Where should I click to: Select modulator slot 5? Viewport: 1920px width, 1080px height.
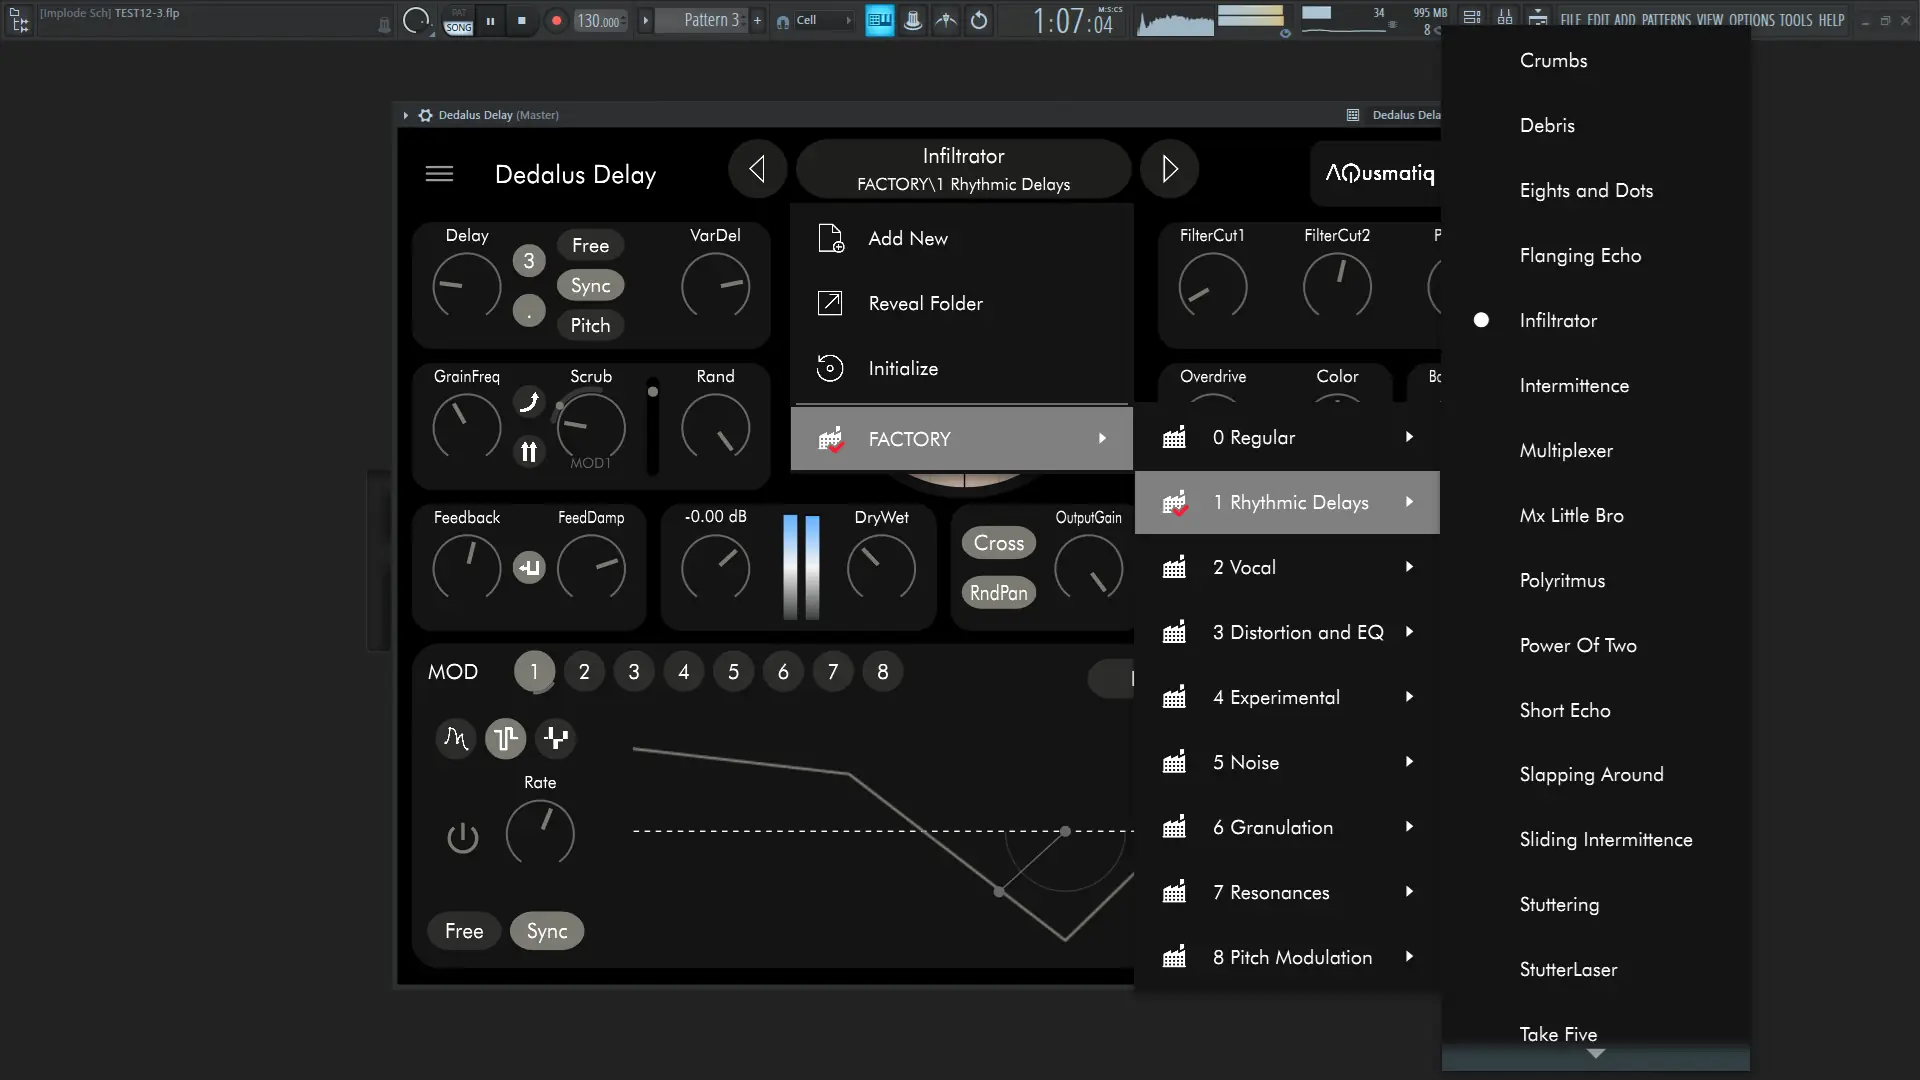[733, 672]
